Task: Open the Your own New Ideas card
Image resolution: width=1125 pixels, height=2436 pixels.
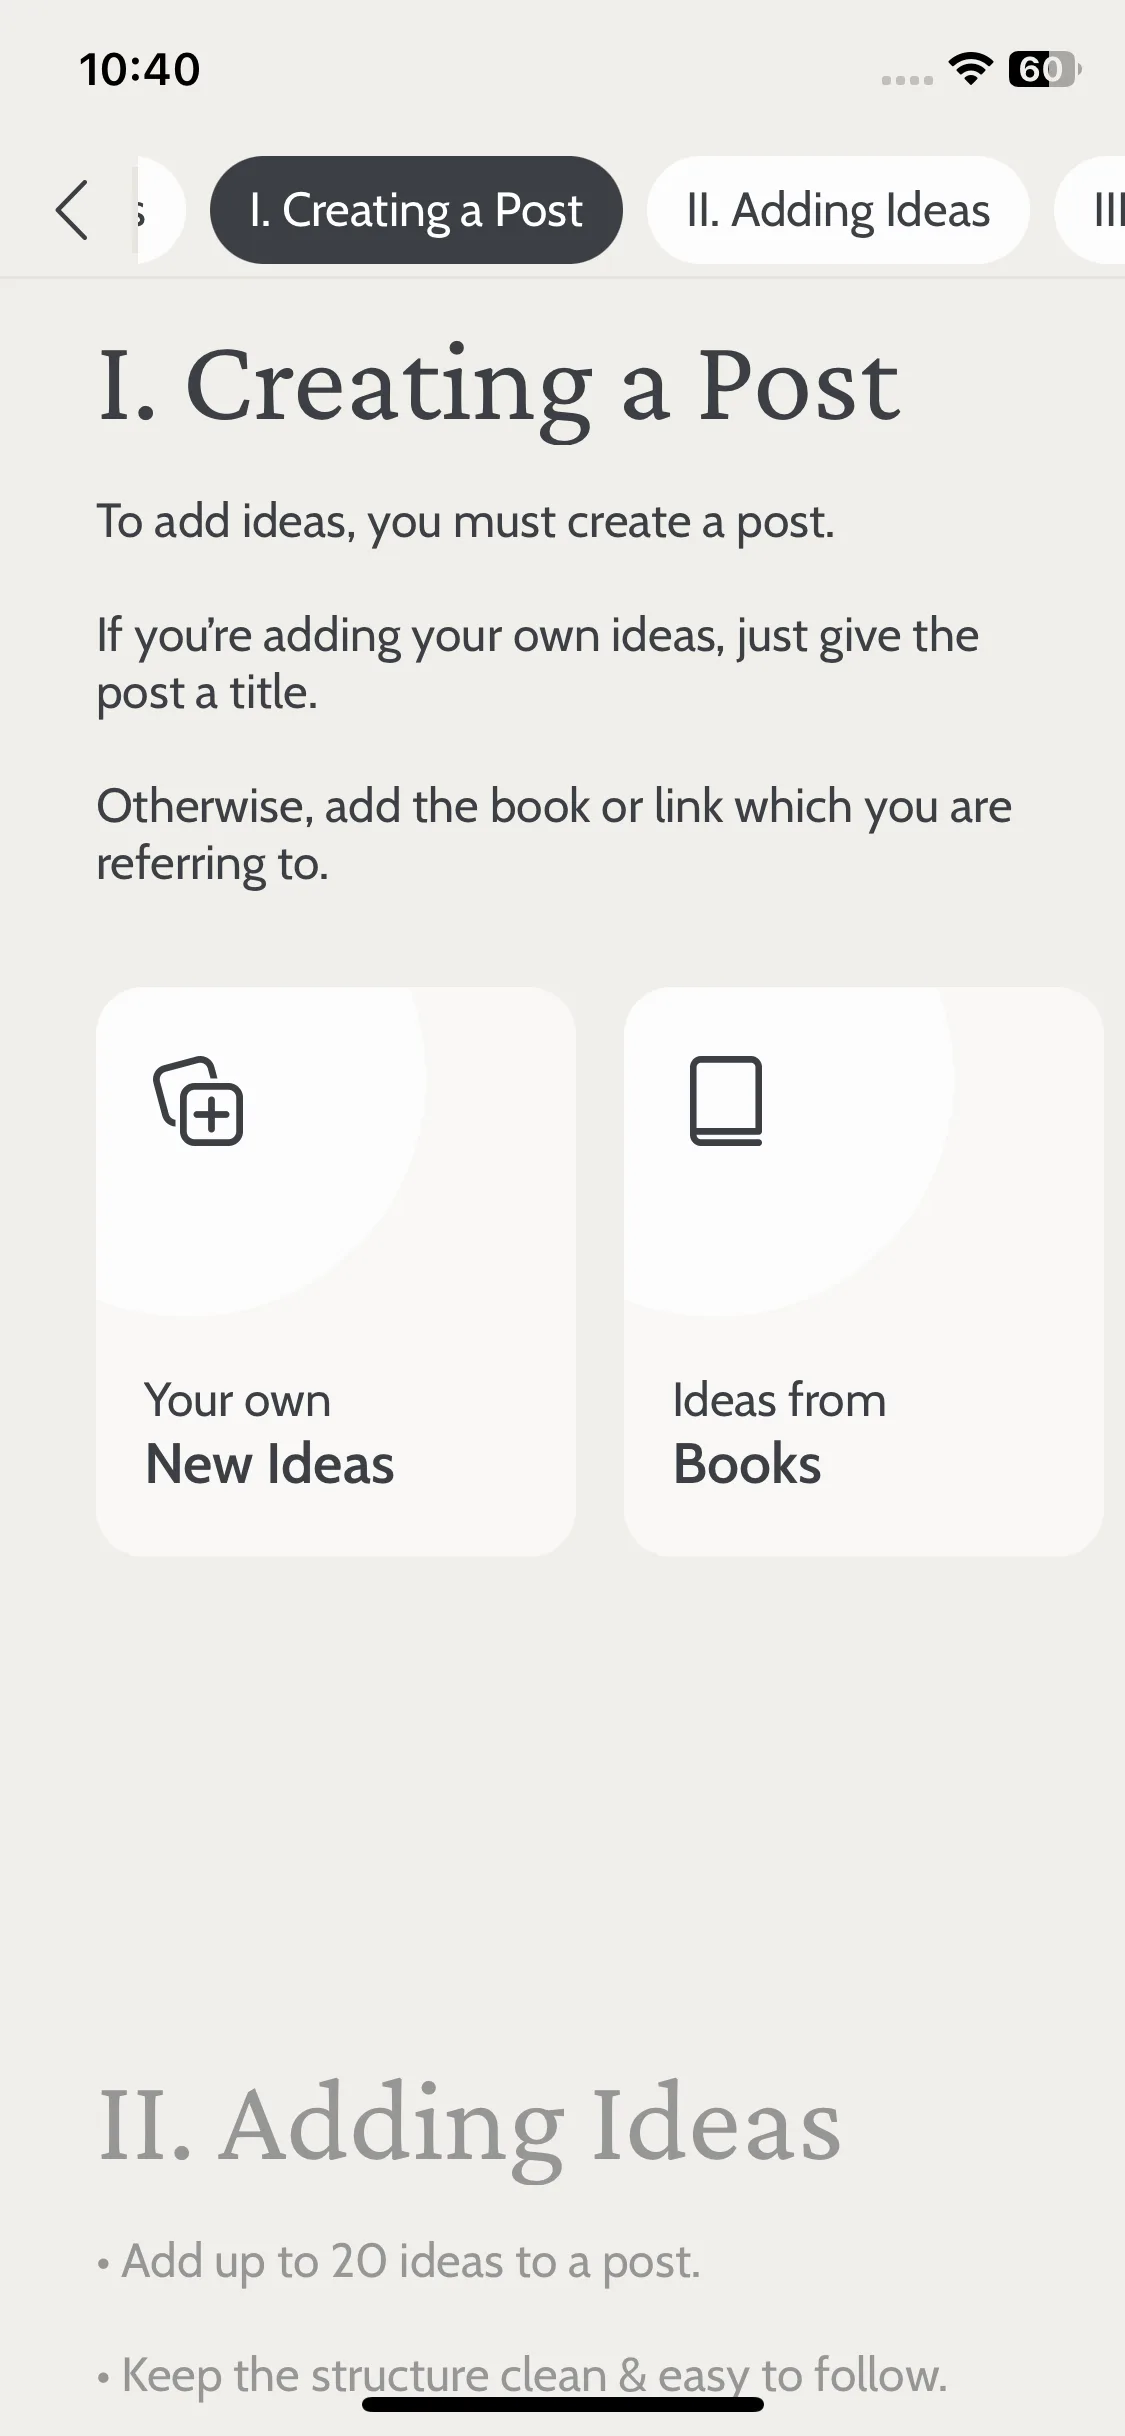Action: [336, 1271]
